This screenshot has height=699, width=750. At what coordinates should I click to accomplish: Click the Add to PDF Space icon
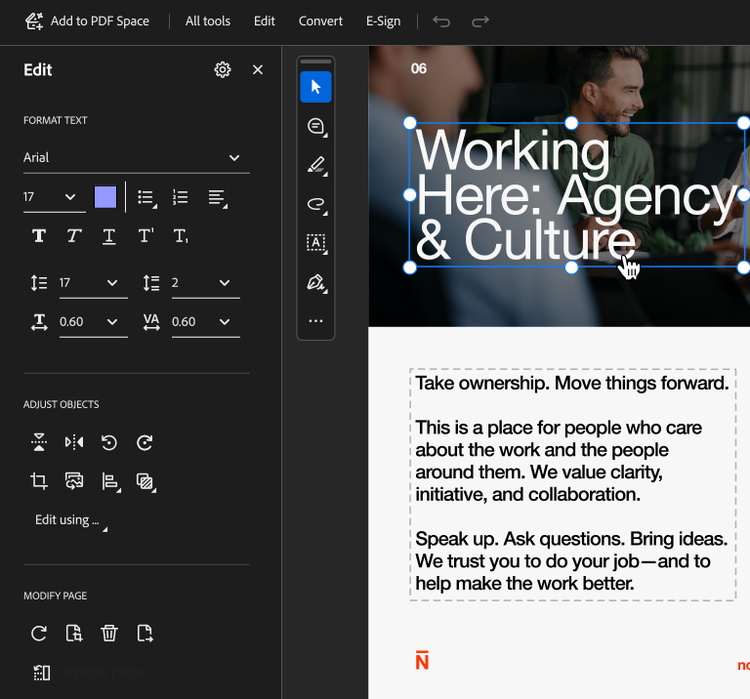(34, 21)
